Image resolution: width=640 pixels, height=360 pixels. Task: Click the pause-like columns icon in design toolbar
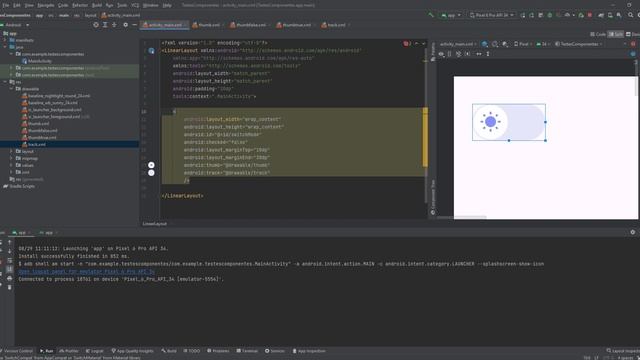[x=449, y=54]
